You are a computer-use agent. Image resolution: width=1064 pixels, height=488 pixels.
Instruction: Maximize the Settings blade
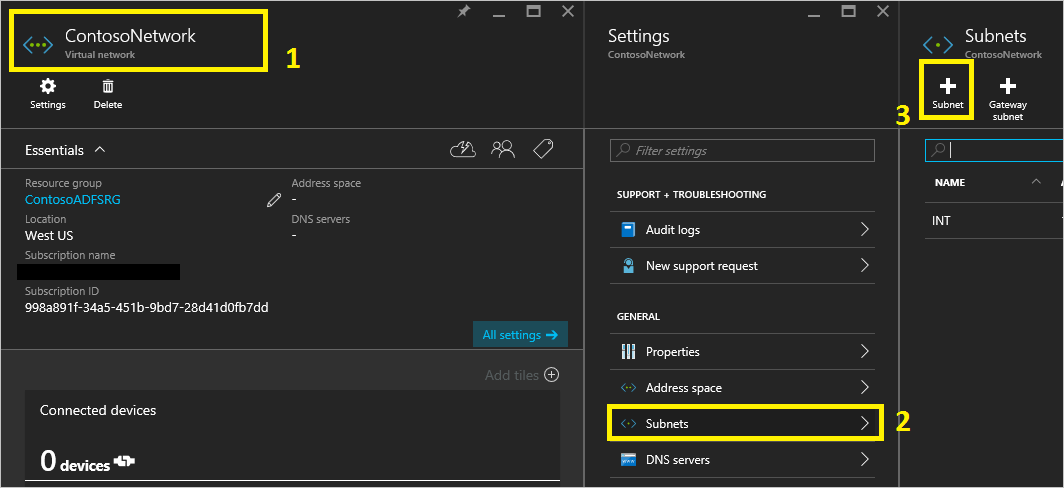(849, 11)
